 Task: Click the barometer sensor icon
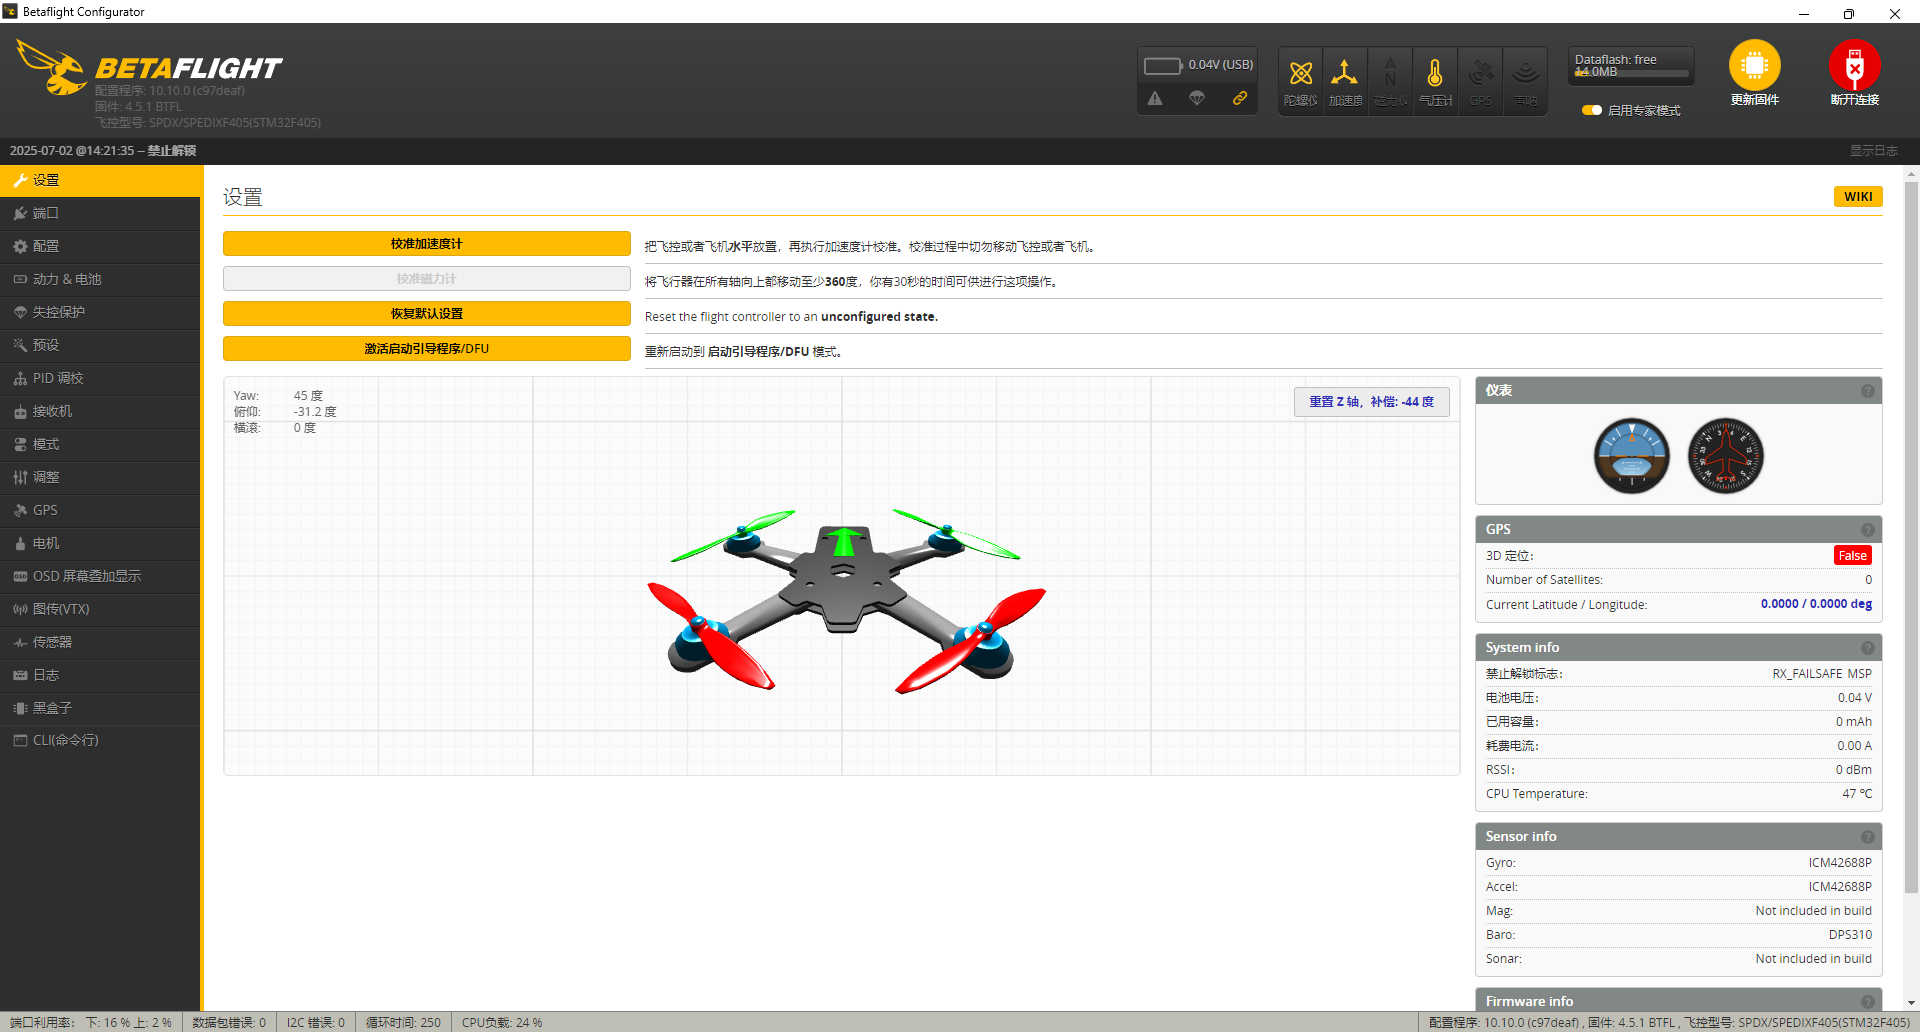1435,74
